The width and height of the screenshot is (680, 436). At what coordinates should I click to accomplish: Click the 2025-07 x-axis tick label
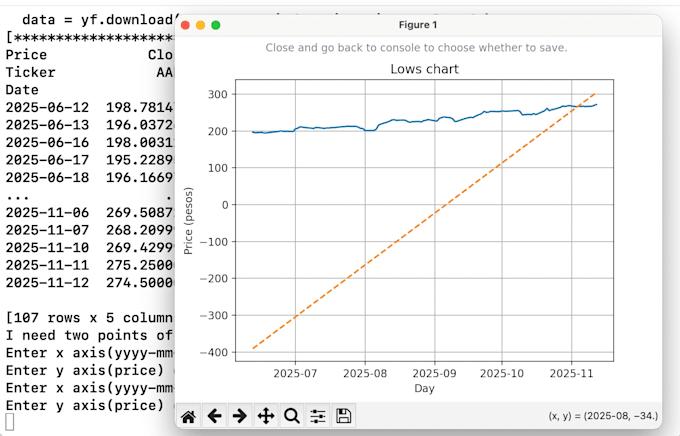click(295, 374)
